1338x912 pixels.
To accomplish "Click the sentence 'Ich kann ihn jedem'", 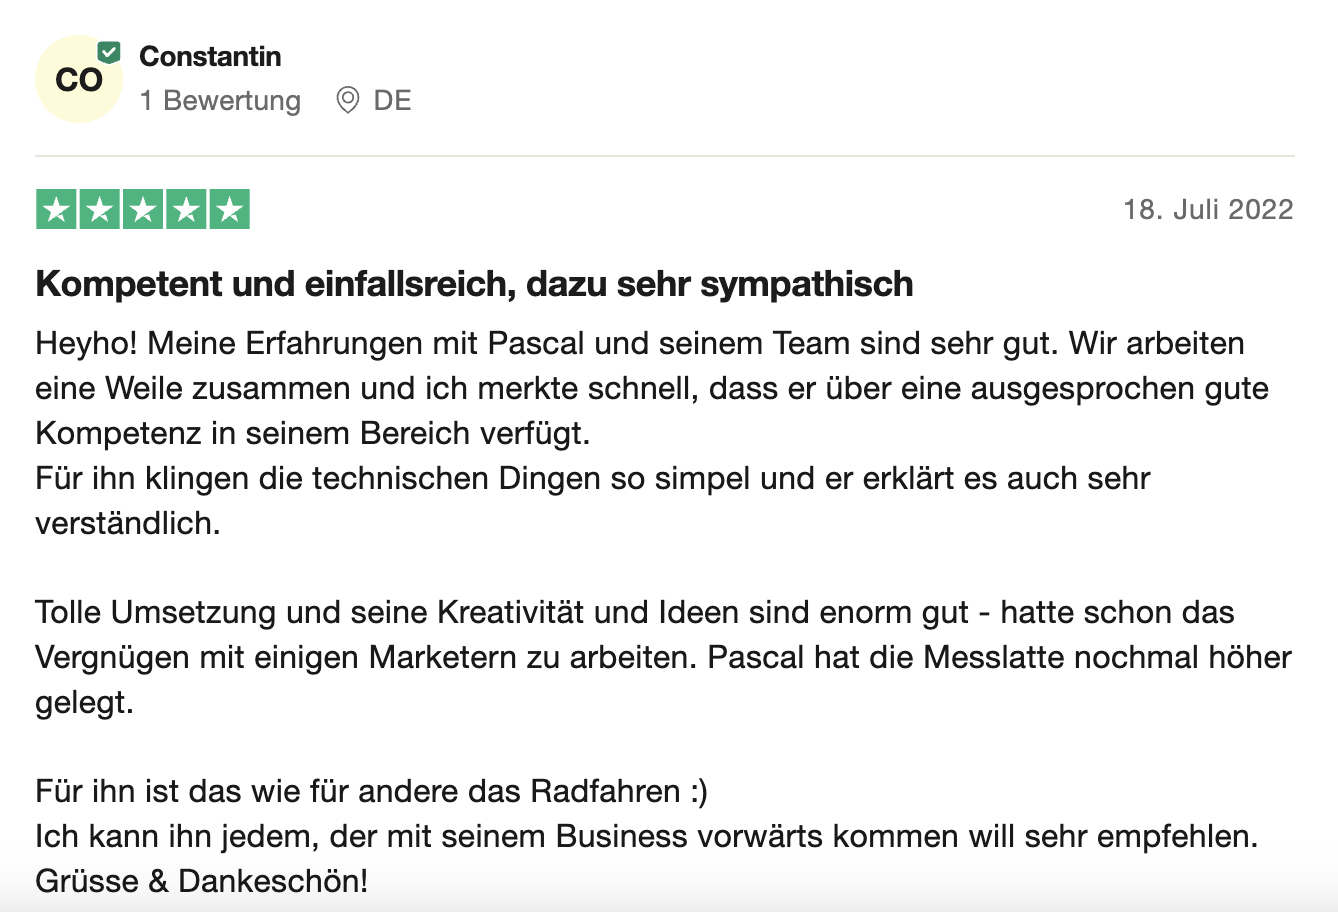I will pyautogui.click(x=646, y=836).
